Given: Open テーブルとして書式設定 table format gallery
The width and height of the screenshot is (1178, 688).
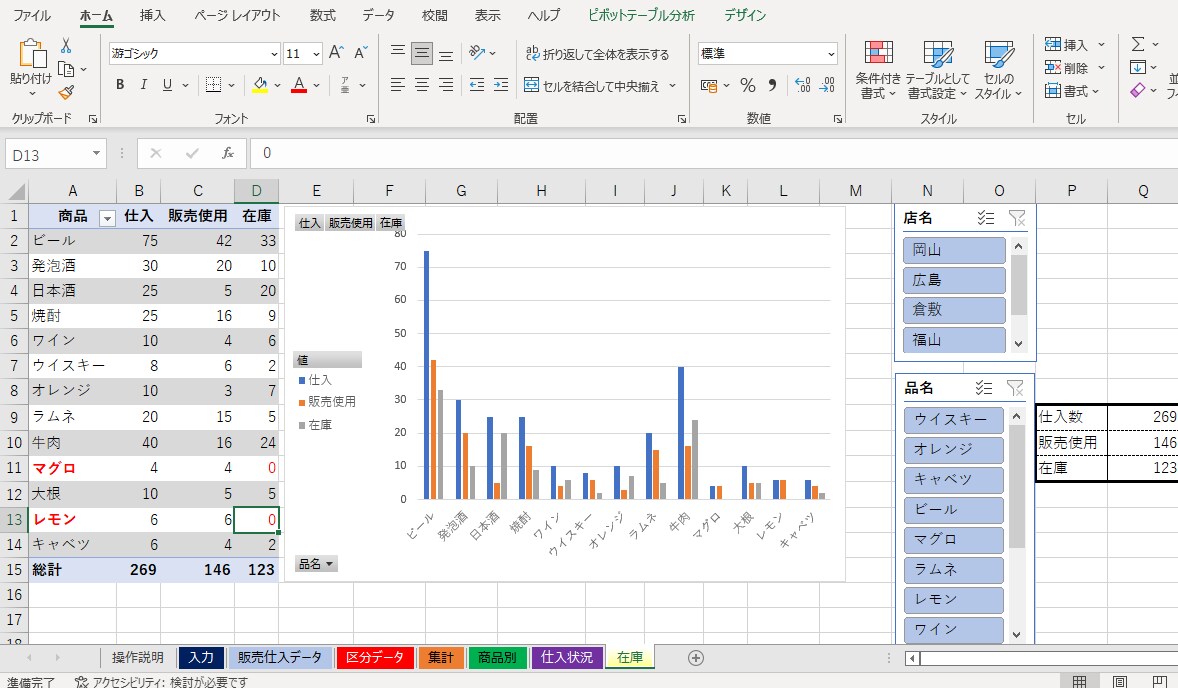Looking at the screenshot, I should click(x=938, y=70).
